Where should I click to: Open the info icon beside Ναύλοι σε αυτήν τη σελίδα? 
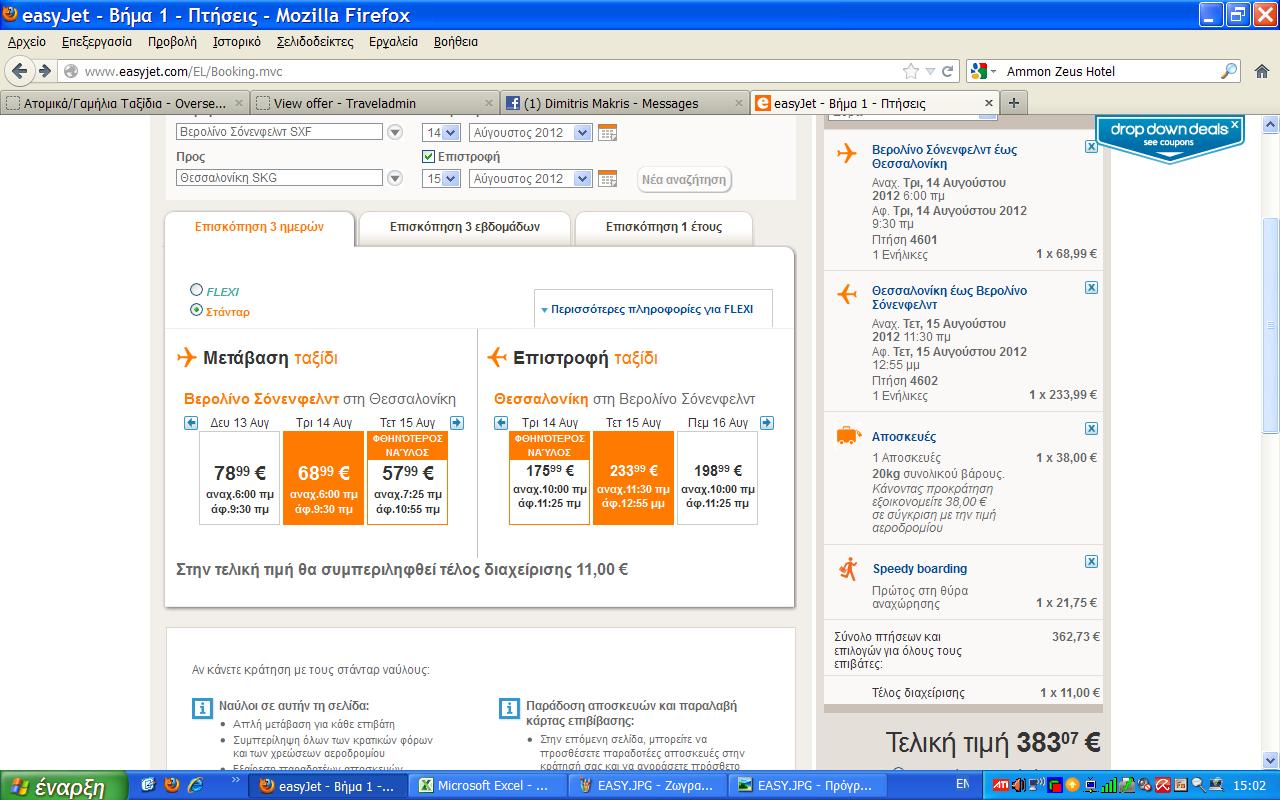201,709
